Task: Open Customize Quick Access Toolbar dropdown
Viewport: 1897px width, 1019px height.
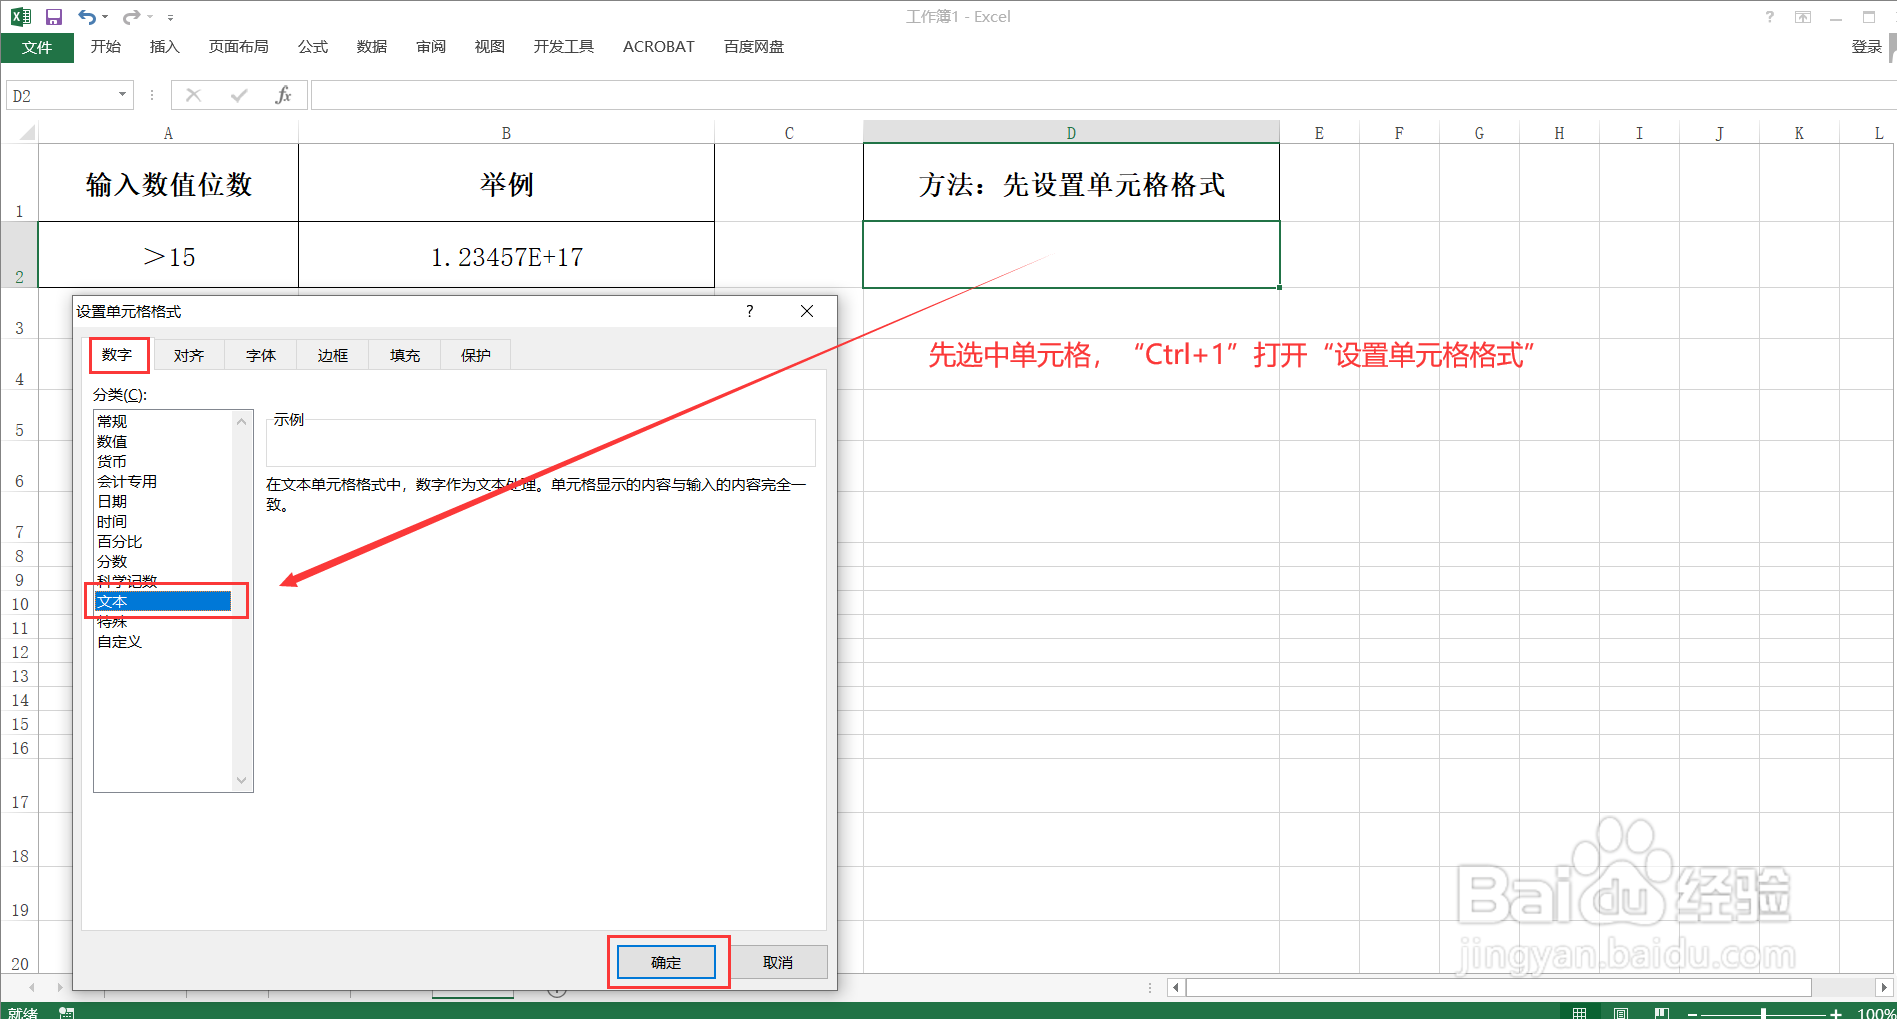Action: click(x=170, y=17)
